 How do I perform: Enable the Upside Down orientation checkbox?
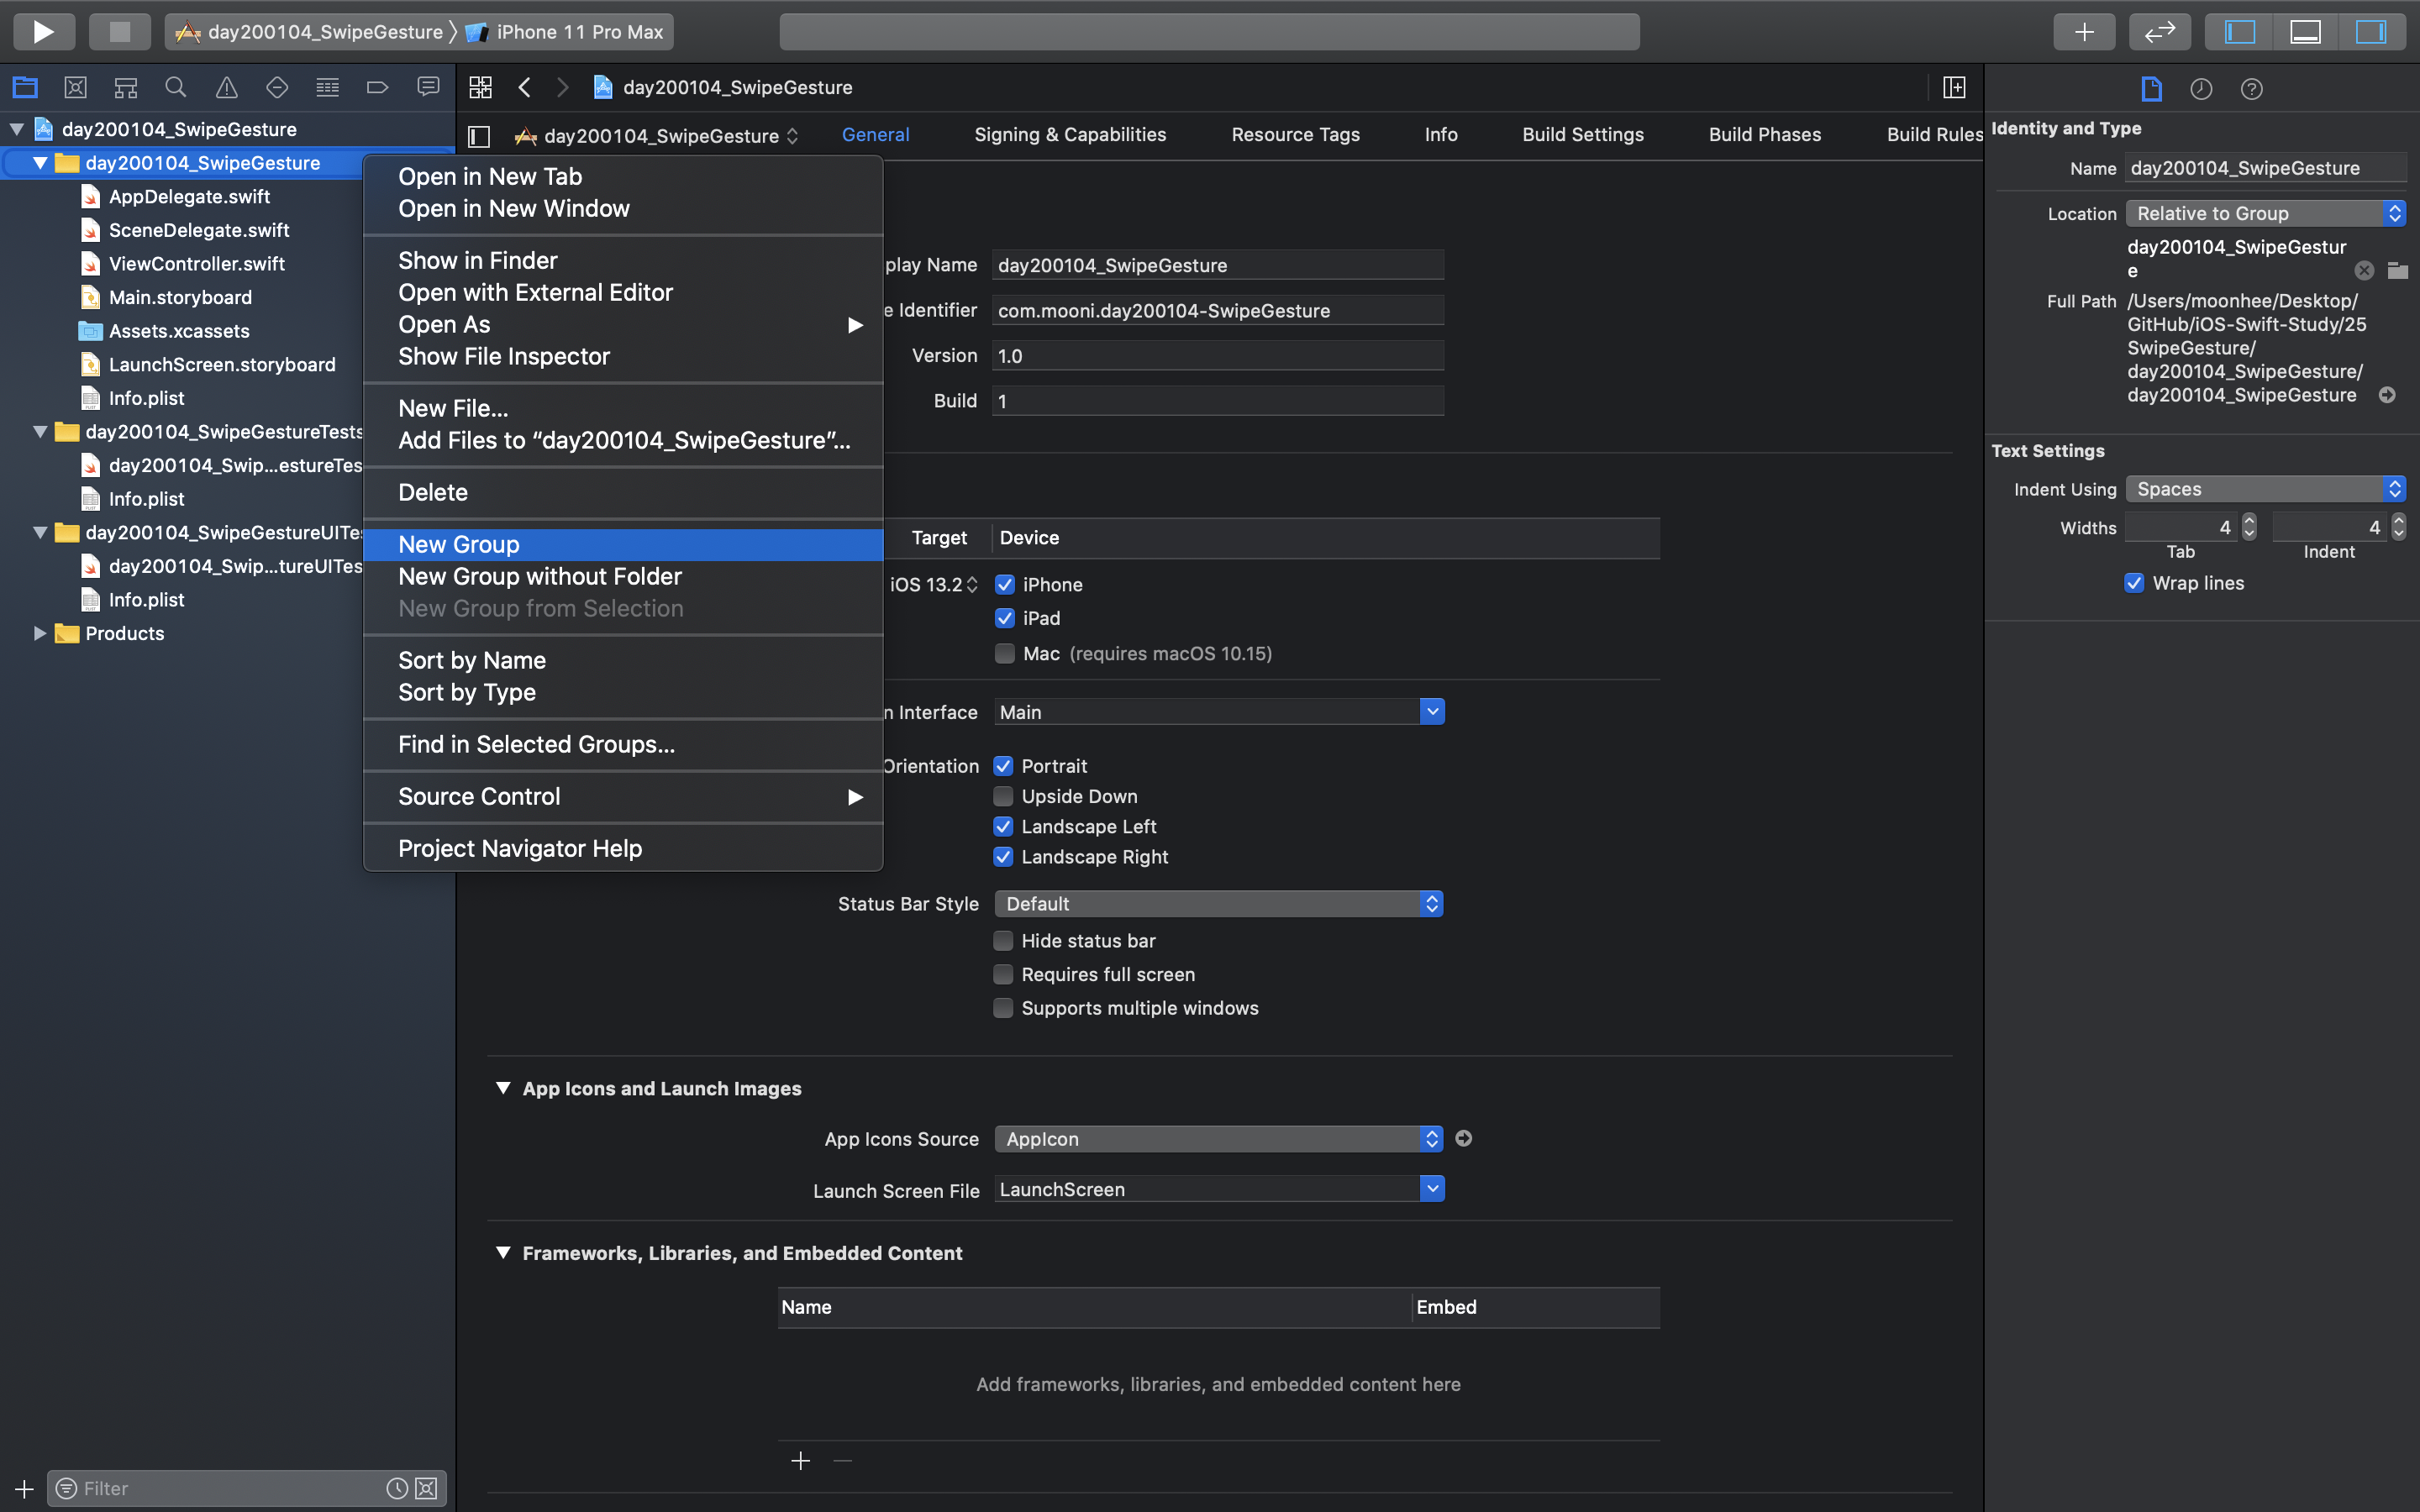(x=1003, y=796)
